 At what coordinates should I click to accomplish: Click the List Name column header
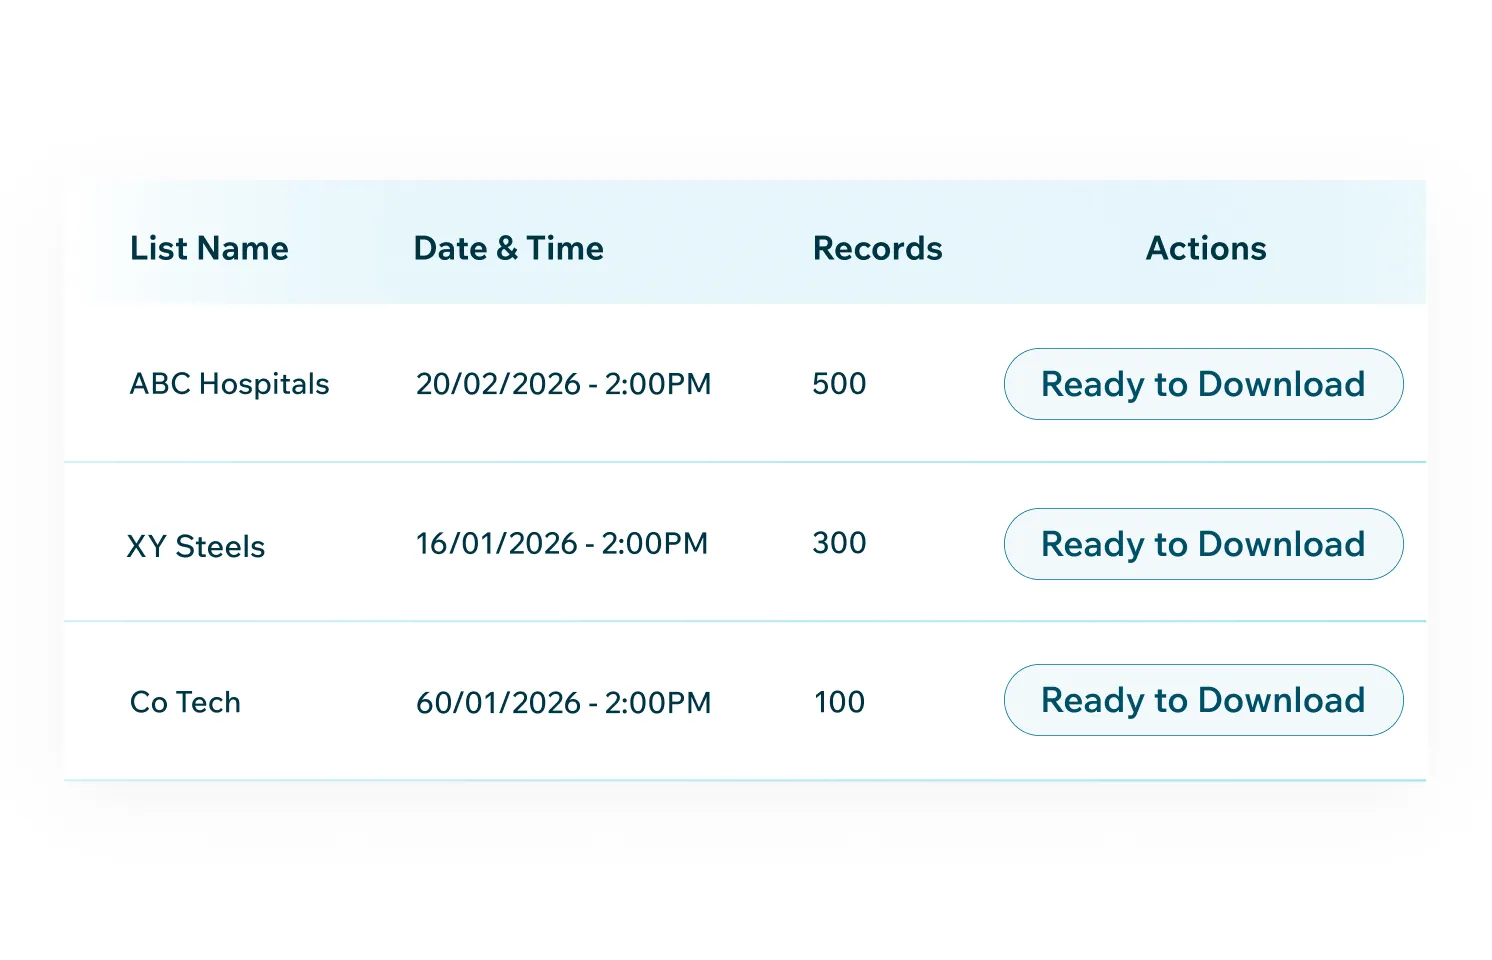click(209, 248)
